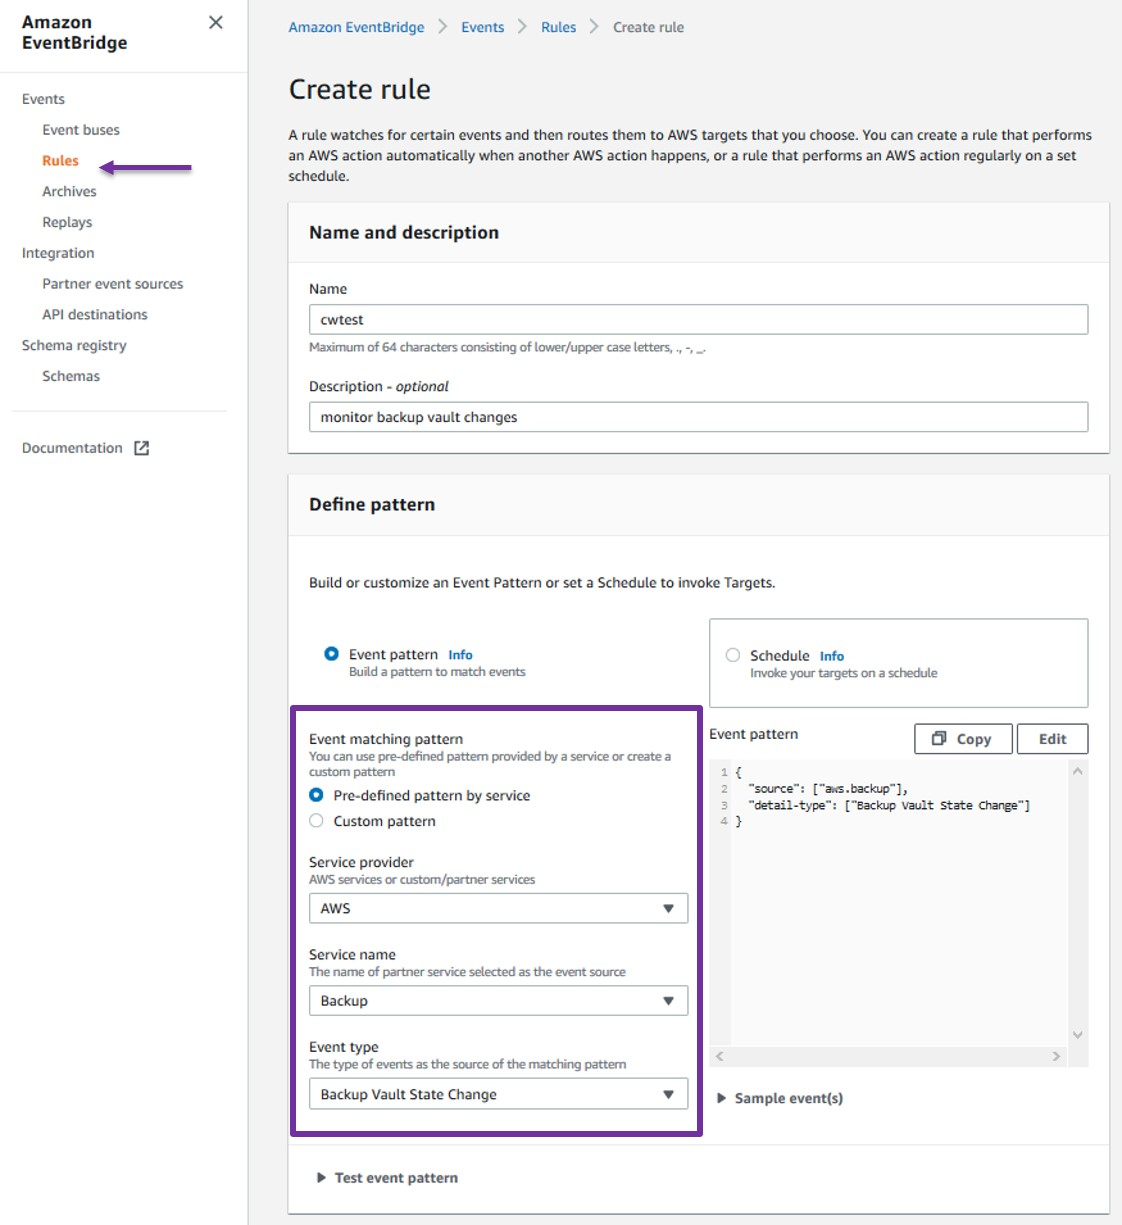Image resolution: width=1122 pixels, height=1225 pixels.
Task: Click the Events breadcrumb link
Action: click(483, 27)
